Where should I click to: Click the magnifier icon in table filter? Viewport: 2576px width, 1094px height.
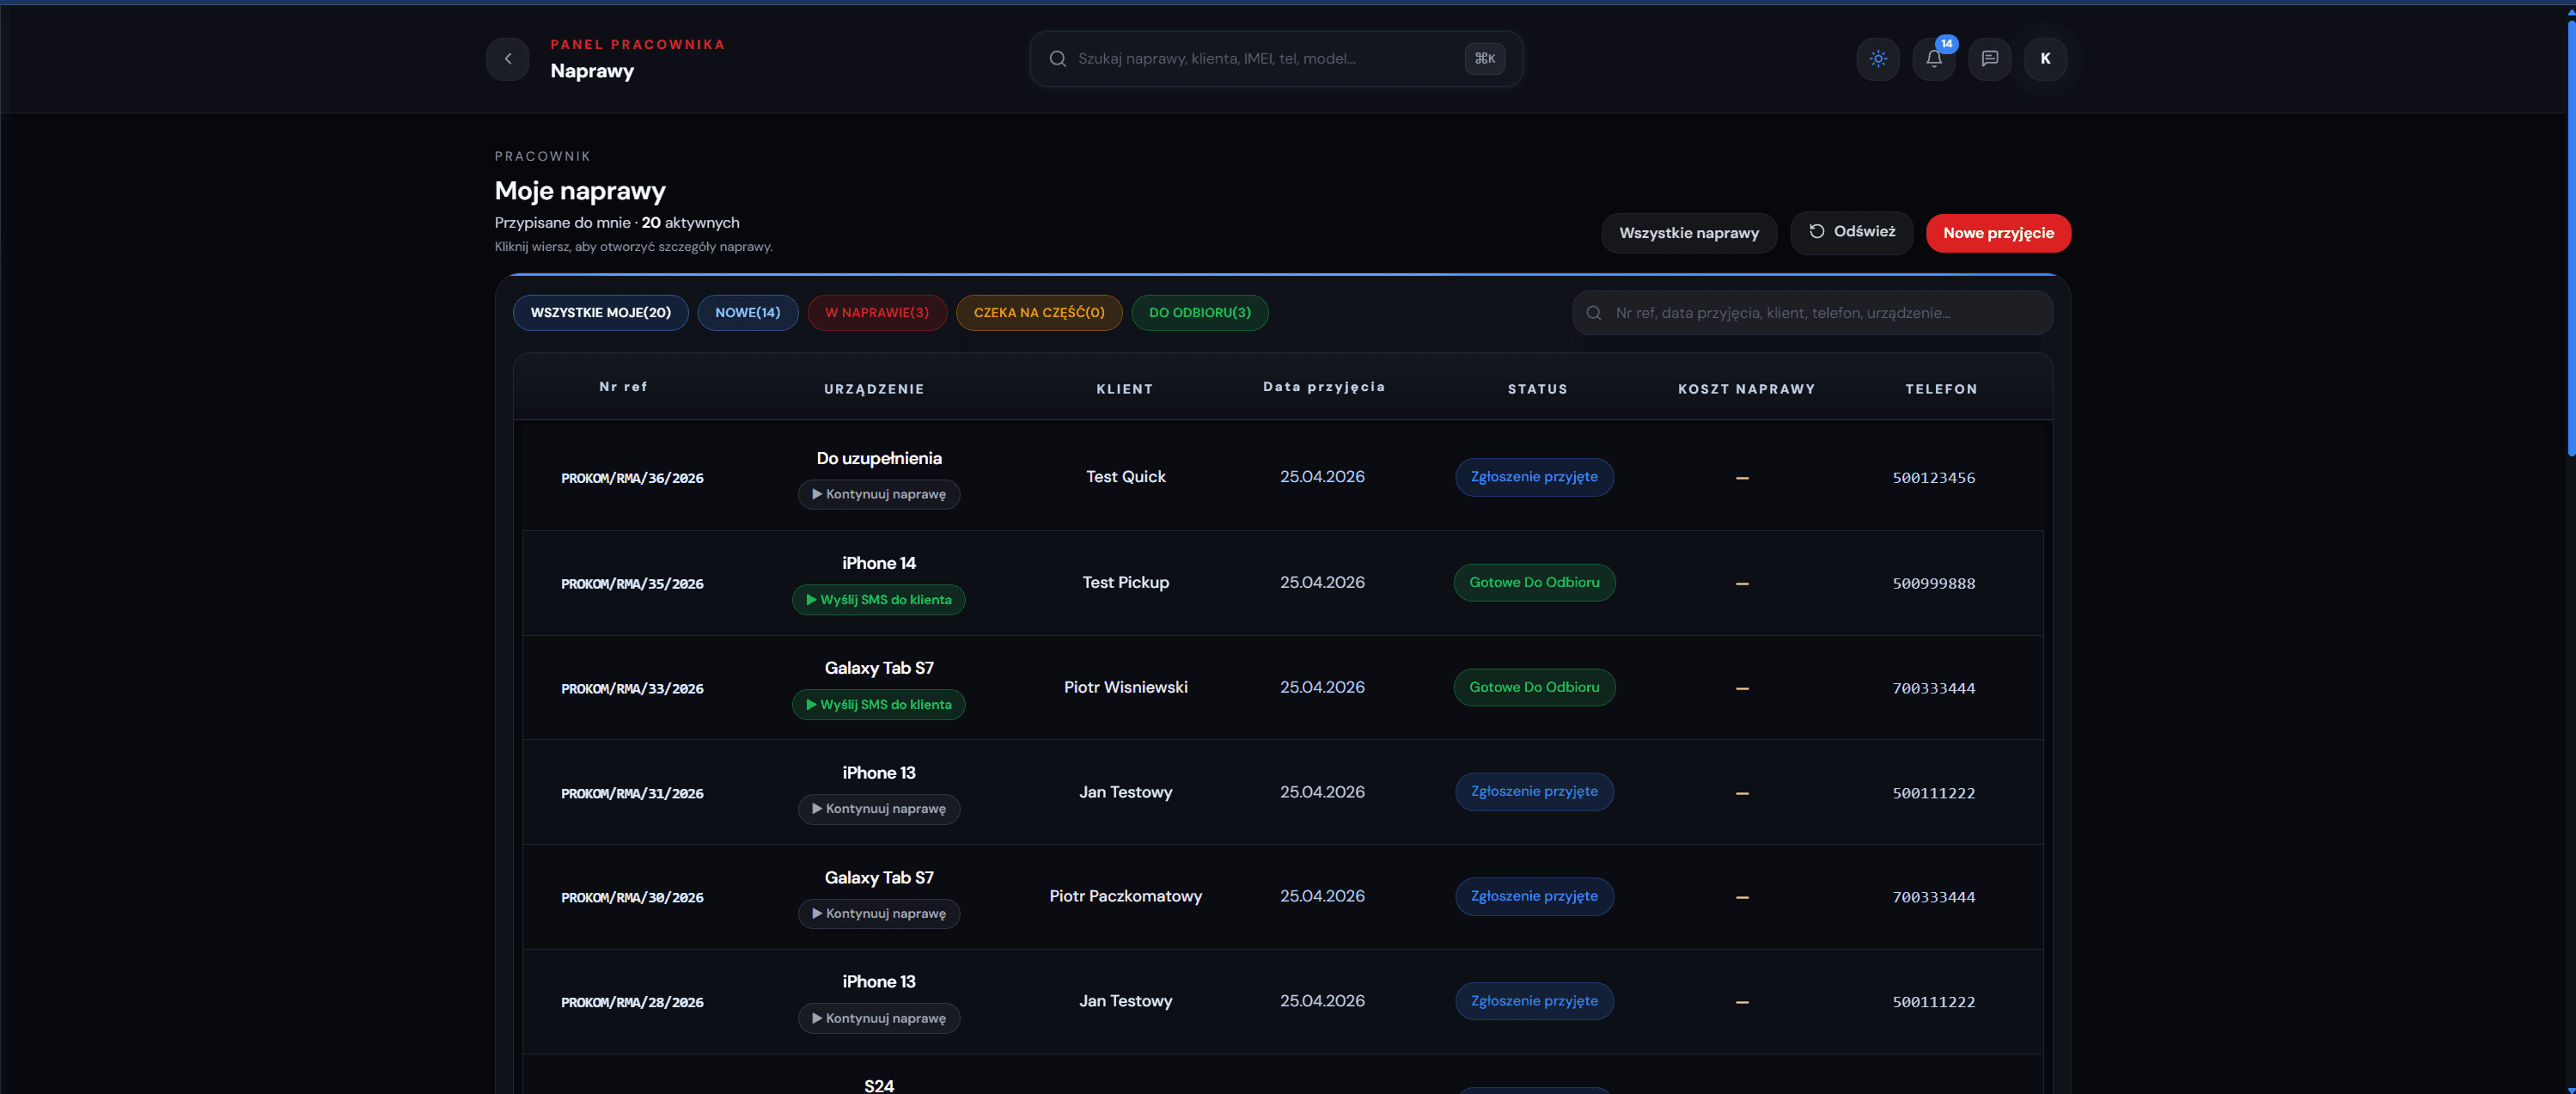[1594, 313]
